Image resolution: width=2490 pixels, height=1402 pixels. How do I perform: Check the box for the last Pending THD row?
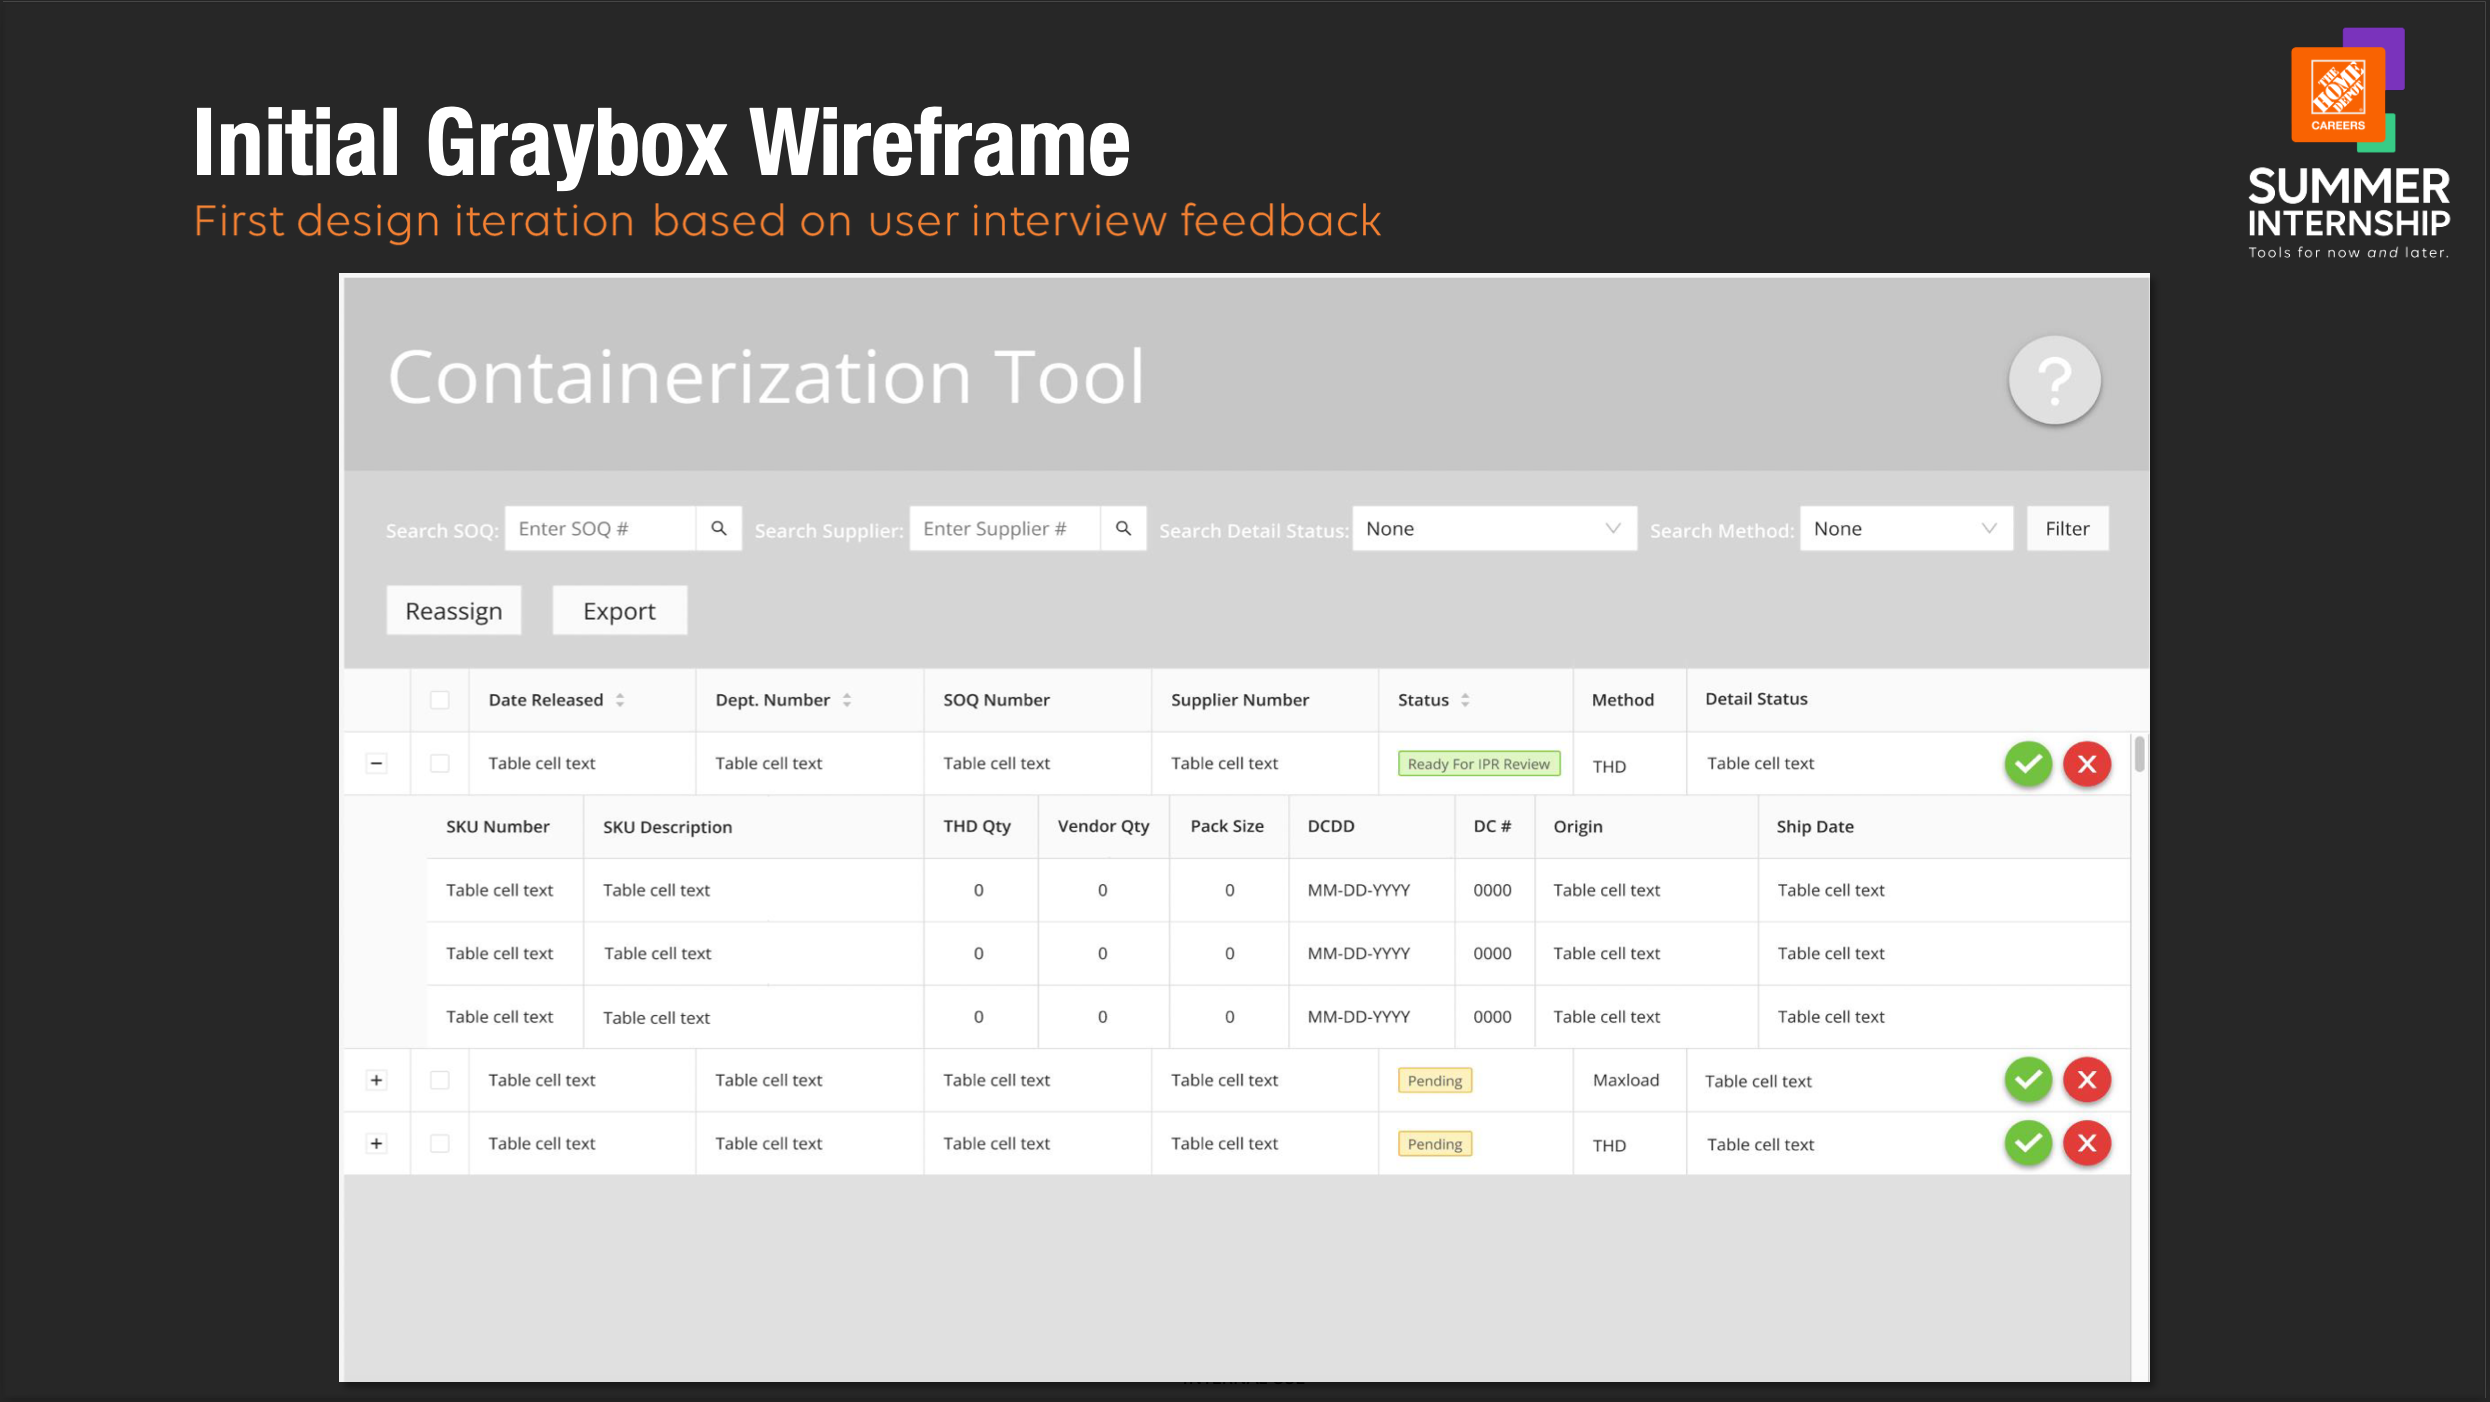[x=440, y=1143]
